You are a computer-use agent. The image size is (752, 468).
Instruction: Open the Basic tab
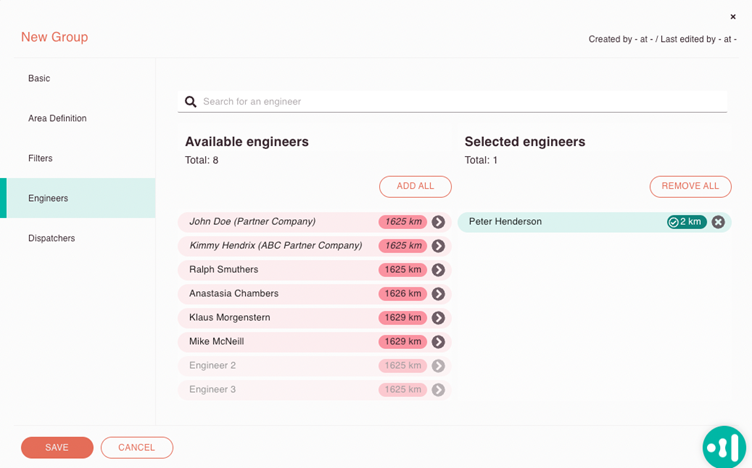(x=39, y=78)
